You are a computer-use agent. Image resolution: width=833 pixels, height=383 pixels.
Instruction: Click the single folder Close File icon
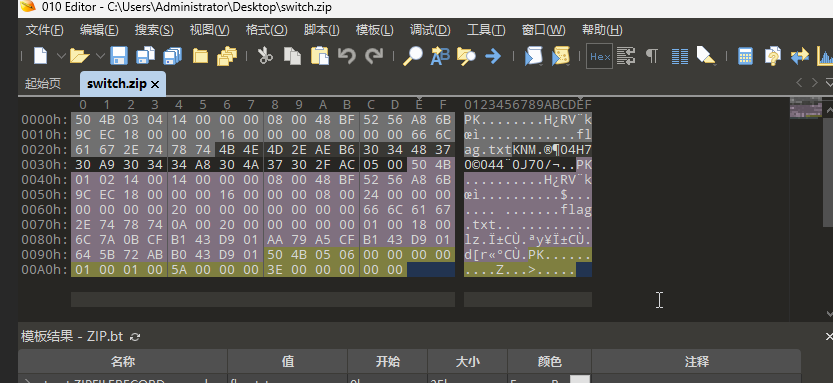coord(200,56)
